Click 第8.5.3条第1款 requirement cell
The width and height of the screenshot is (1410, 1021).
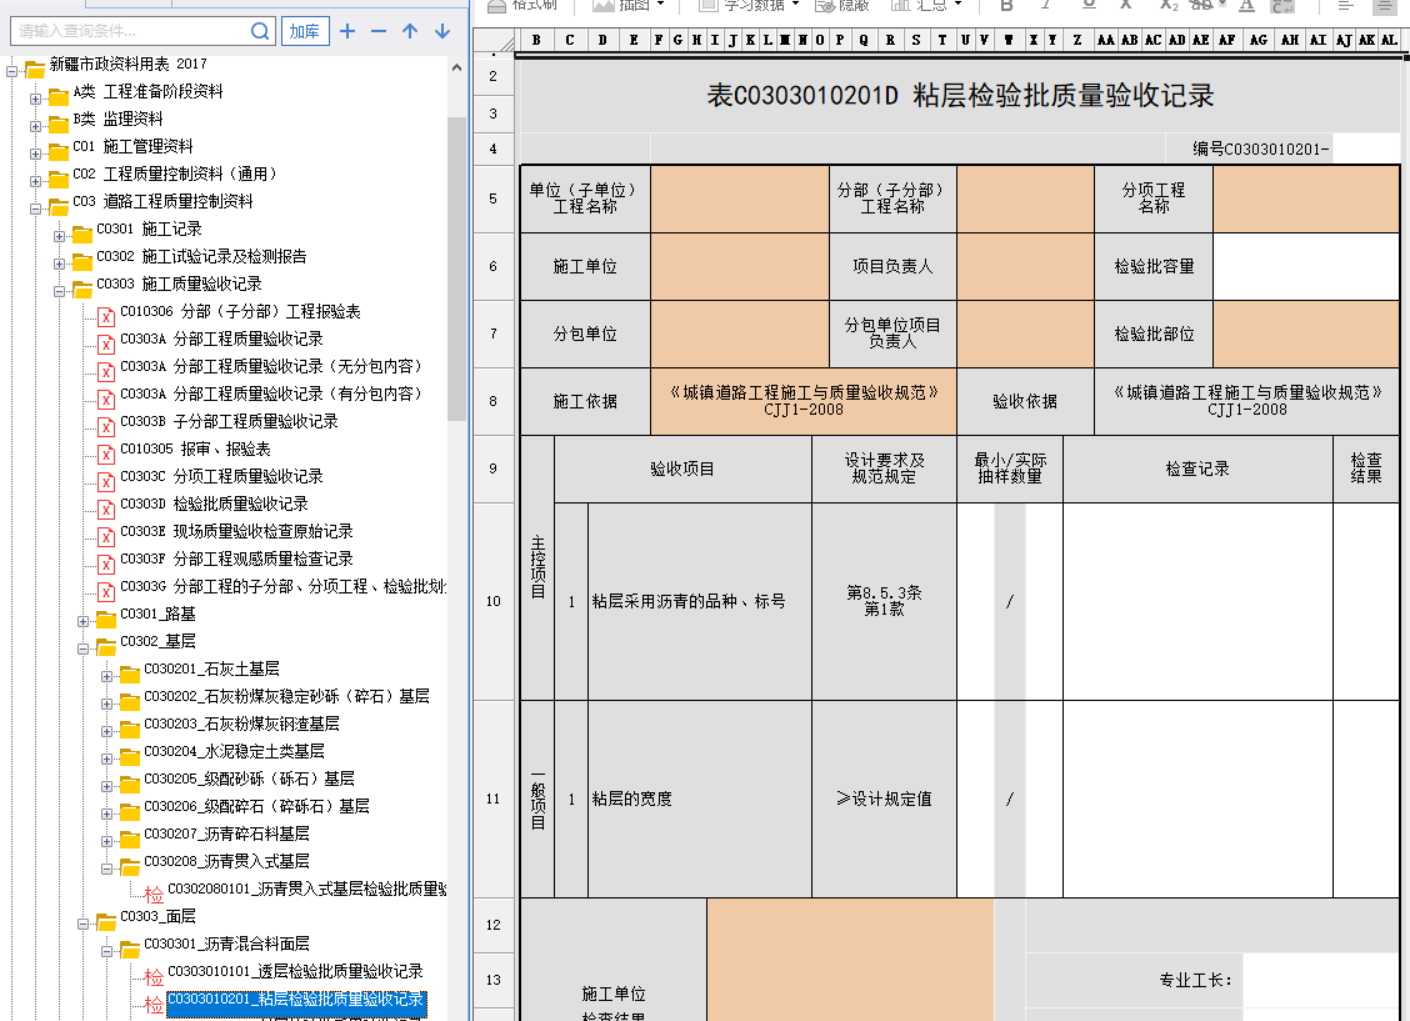click(x=884, y=601)
